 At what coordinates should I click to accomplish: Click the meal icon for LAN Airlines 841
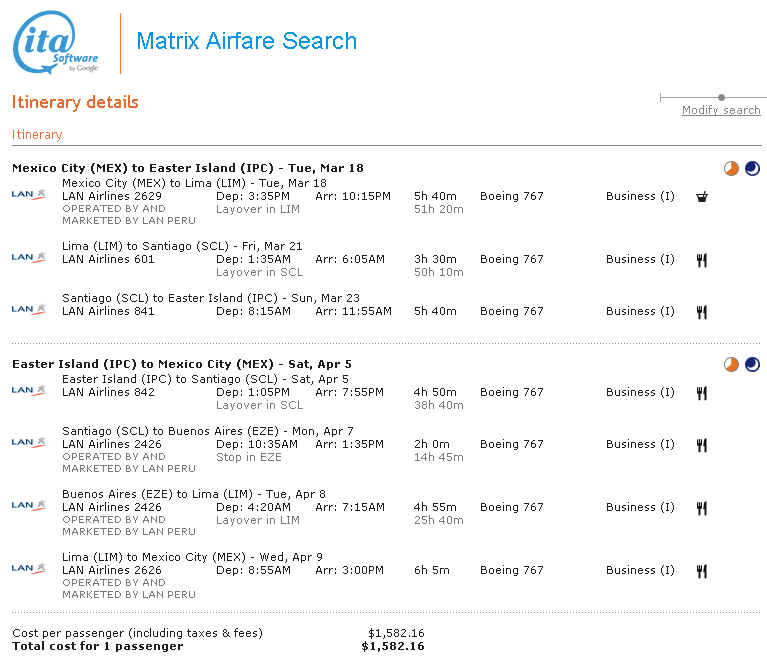tap(702, 312)
